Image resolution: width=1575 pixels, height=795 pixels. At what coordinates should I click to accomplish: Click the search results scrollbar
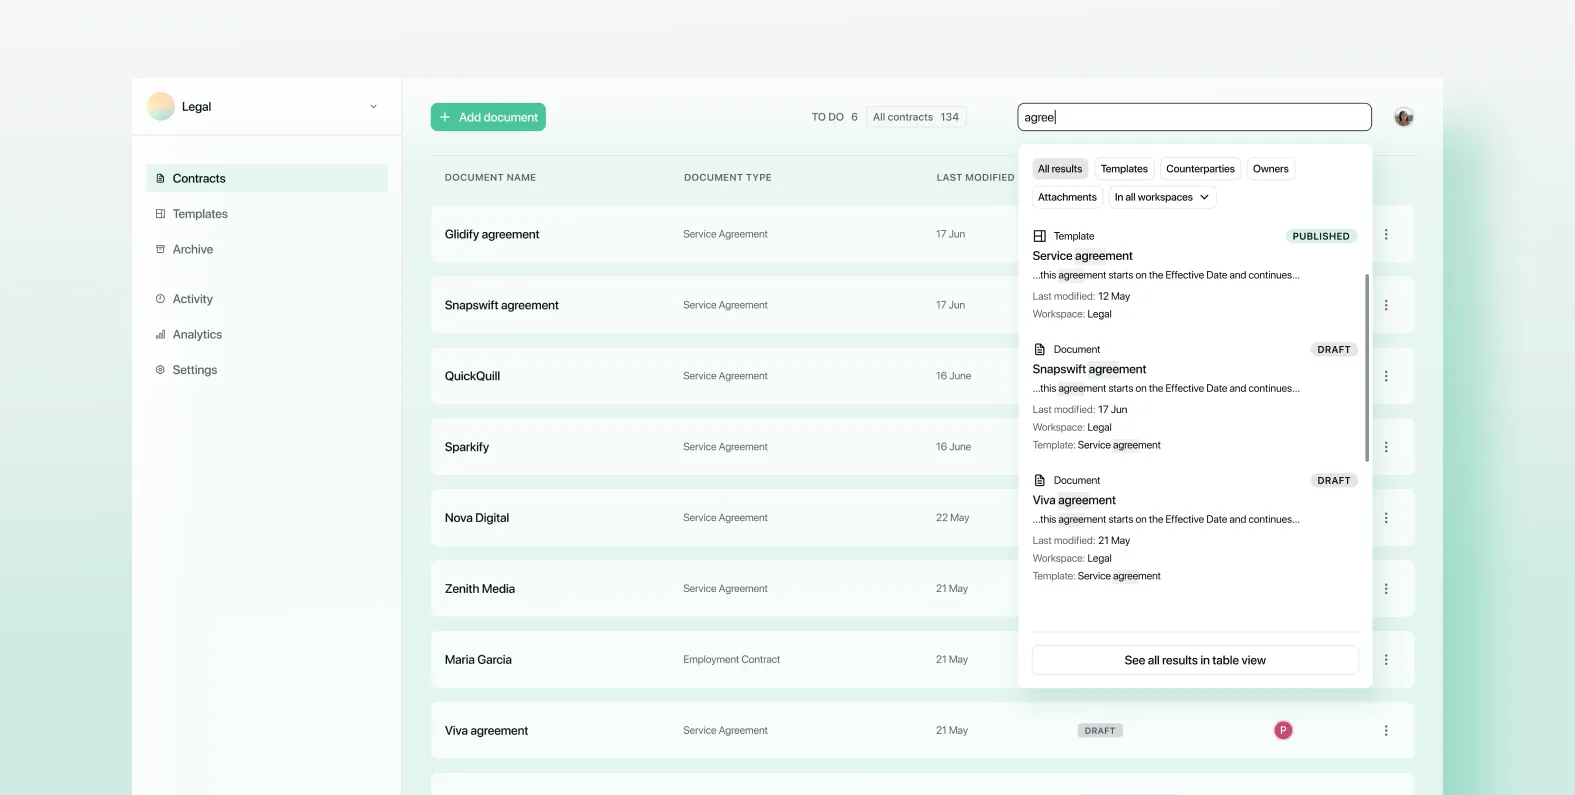coord(1367,367)
